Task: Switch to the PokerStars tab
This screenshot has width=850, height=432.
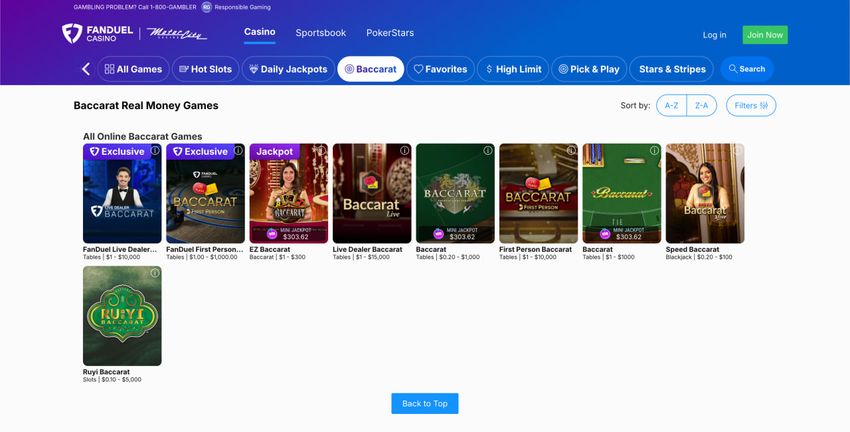Action: 390,33
